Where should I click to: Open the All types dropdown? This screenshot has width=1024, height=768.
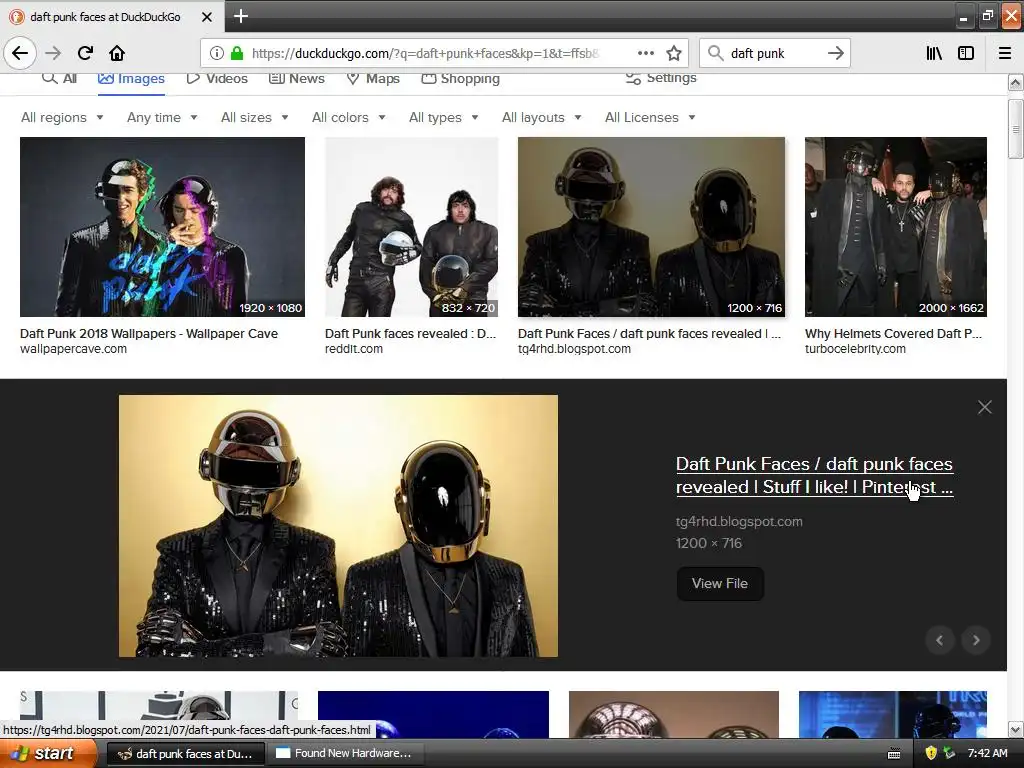[443, 118]
